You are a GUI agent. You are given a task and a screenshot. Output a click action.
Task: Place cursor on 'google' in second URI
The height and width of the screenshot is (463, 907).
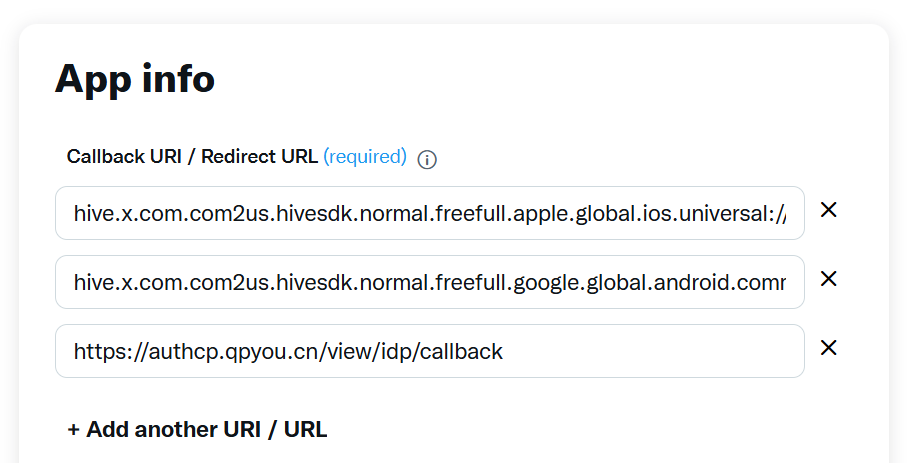pos(542,282)
